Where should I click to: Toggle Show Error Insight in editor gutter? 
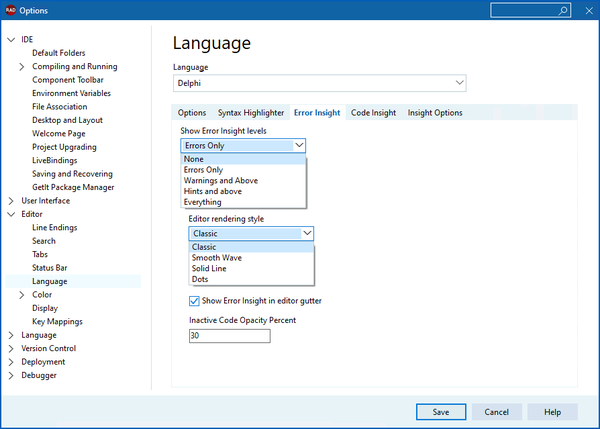pos(194,301)
